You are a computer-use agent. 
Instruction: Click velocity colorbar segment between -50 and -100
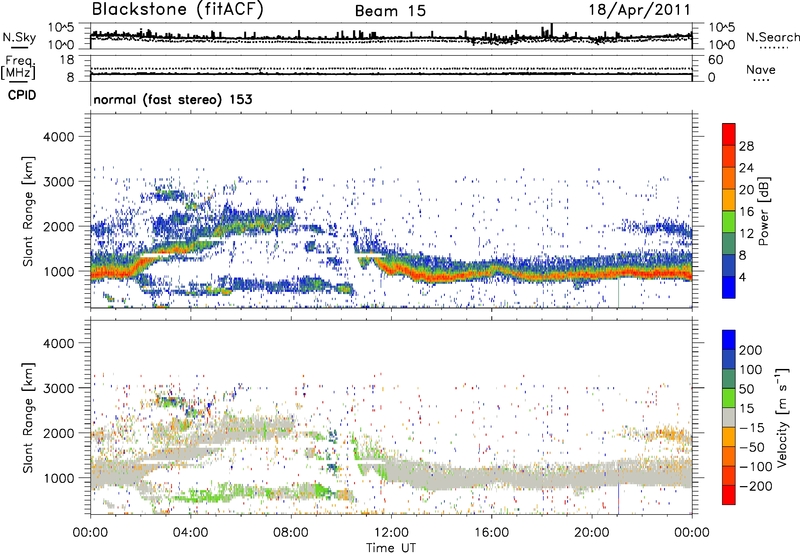pos(729,456)
